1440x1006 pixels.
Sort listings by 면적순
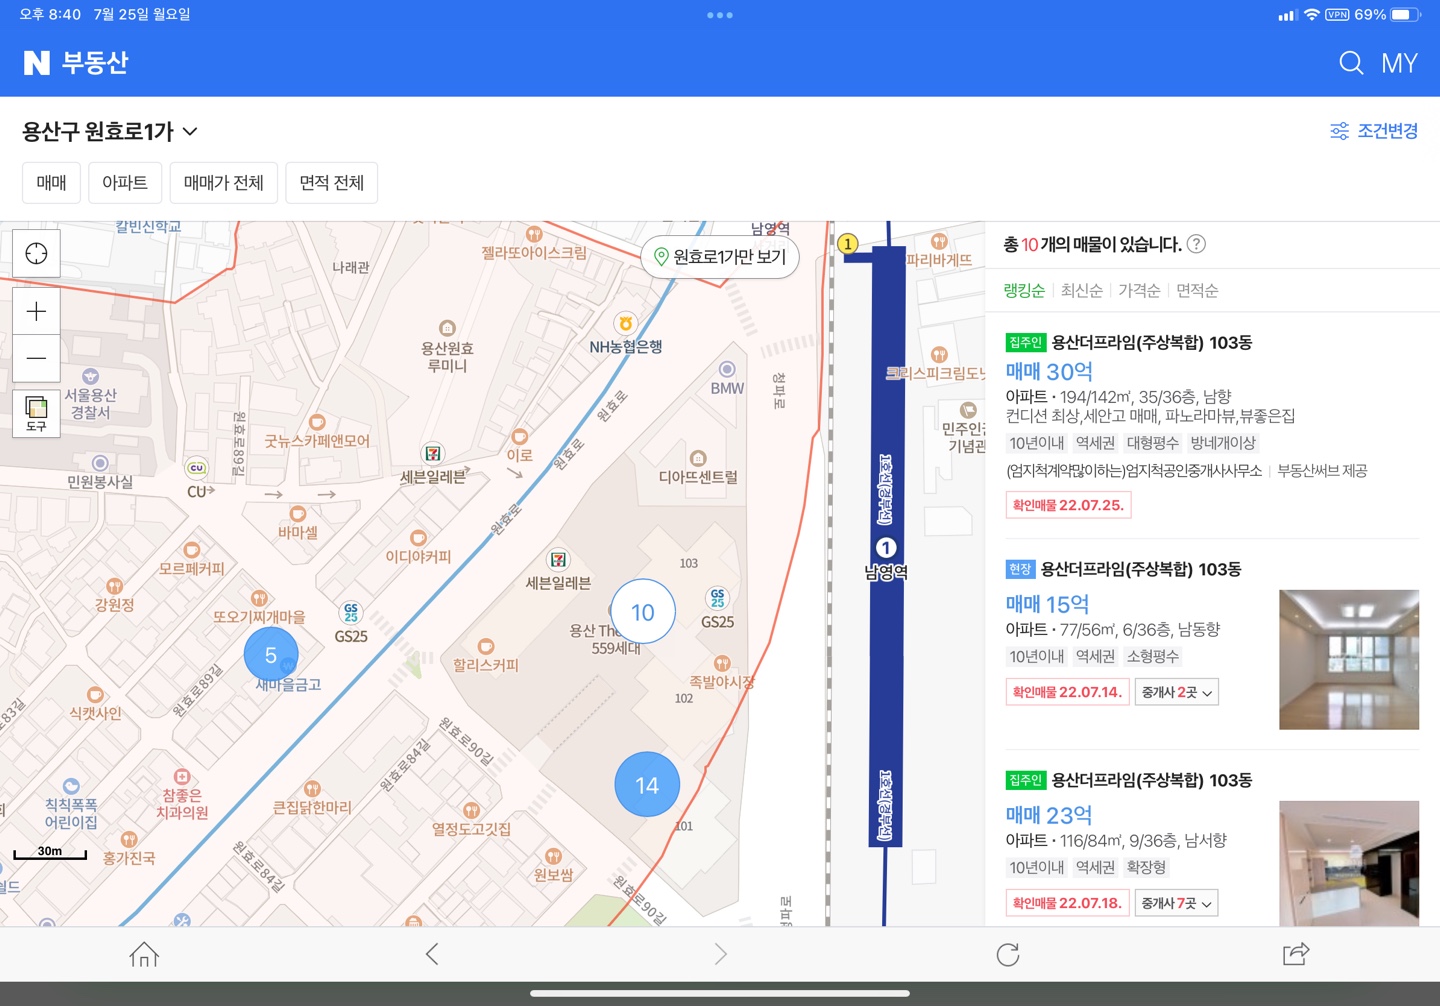(x=1197, y=290)
